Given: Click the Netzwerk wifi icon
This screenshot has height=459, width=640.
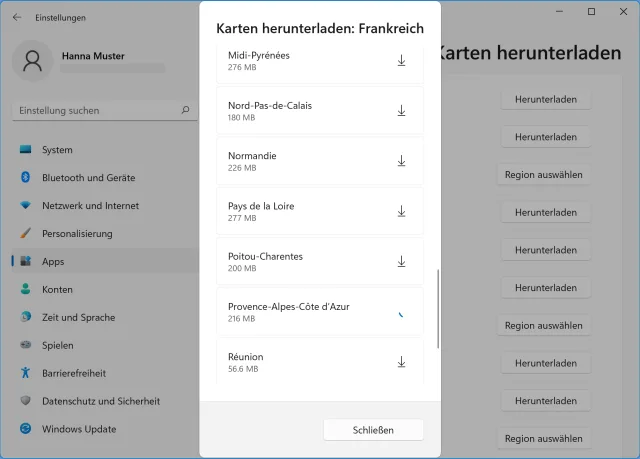Looking at the screenshot, I should click(25, 205).
